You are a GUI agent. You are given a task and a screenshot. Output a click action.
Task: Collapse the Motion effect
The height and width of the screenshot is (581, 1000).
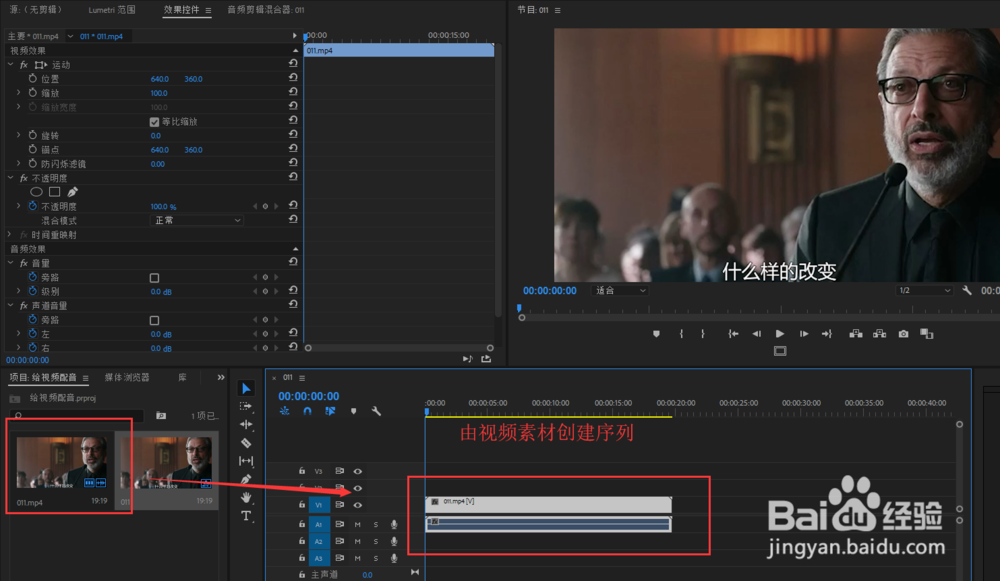10,64
